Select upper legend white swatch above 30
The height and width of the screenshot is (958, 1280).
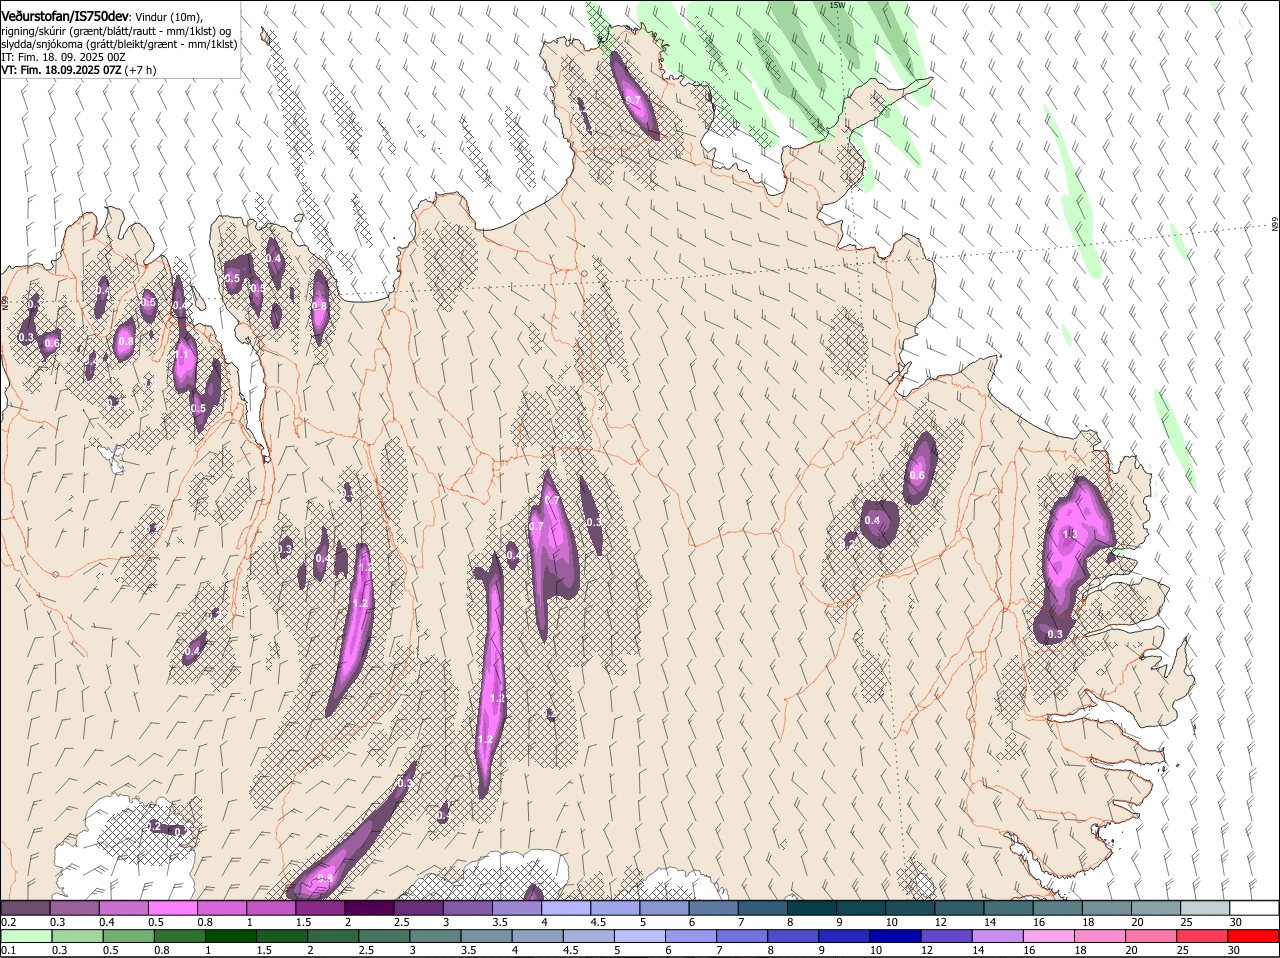1254,908
